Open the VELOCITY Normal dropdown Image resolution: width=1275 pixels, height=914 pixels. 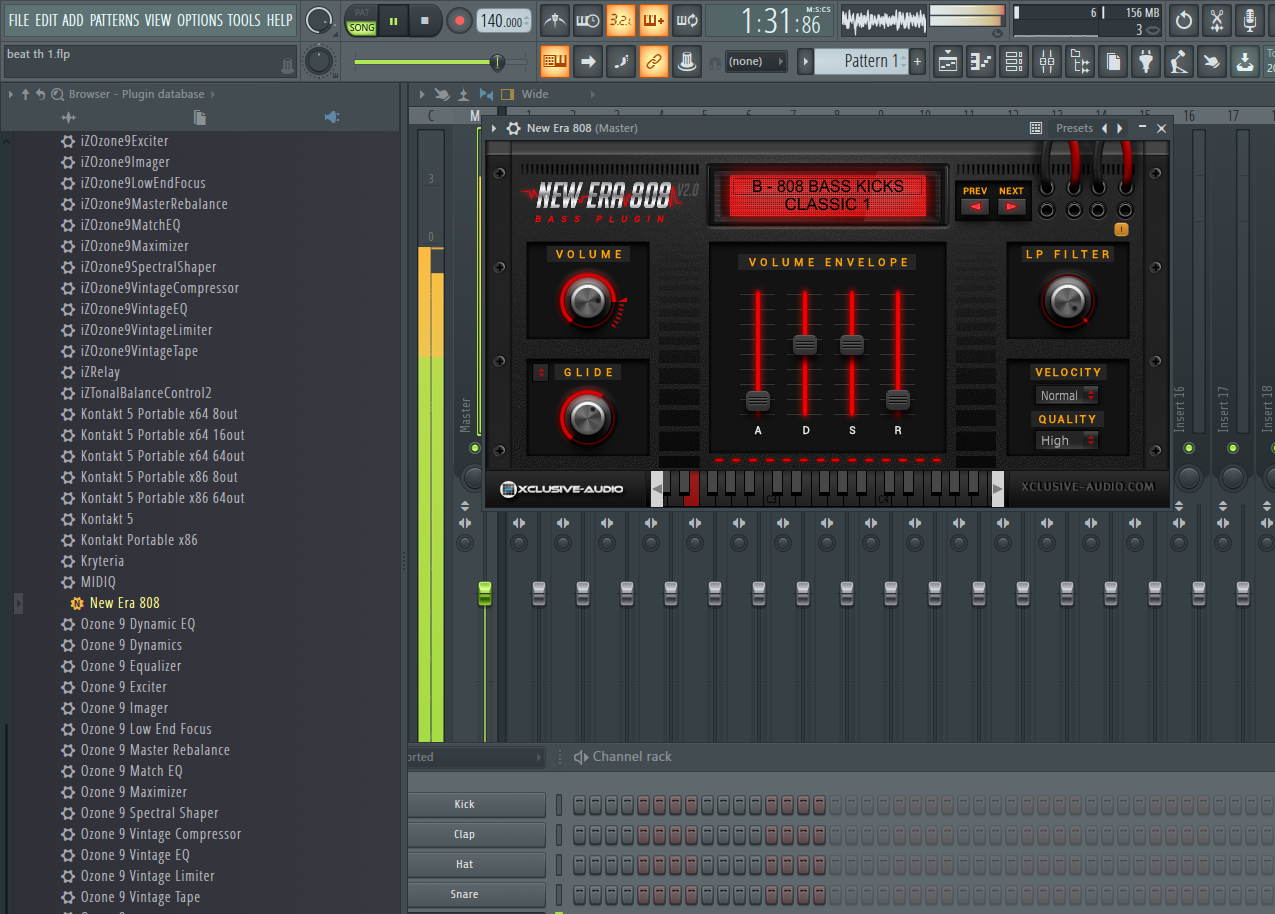(x=1067, y=396)
